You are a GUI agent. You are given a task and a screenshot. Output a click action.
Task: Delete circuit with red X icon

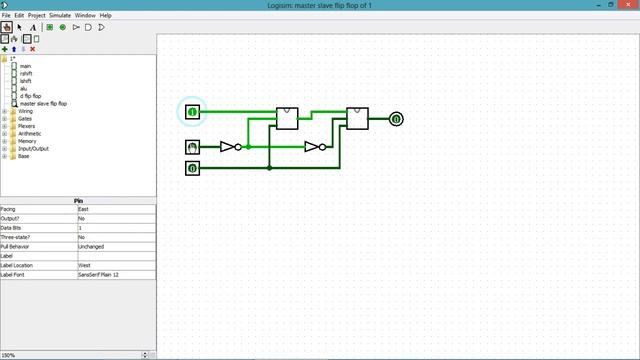coord(33,49)
